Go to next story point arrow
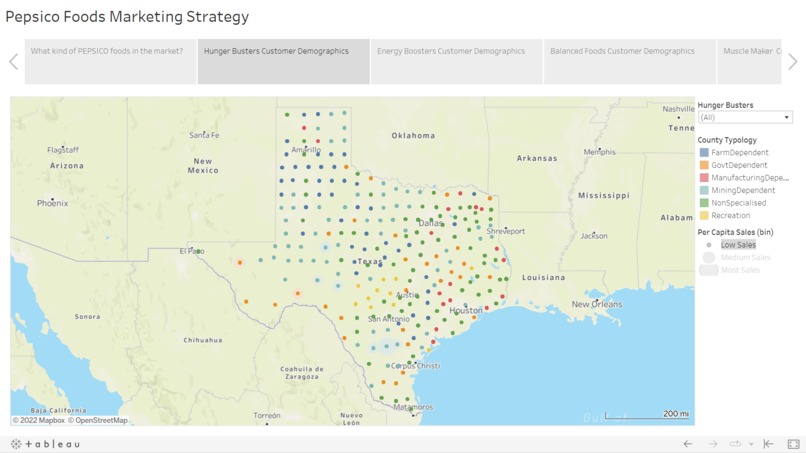The height and width of the screenshot is (453, 806). point(793,62)
